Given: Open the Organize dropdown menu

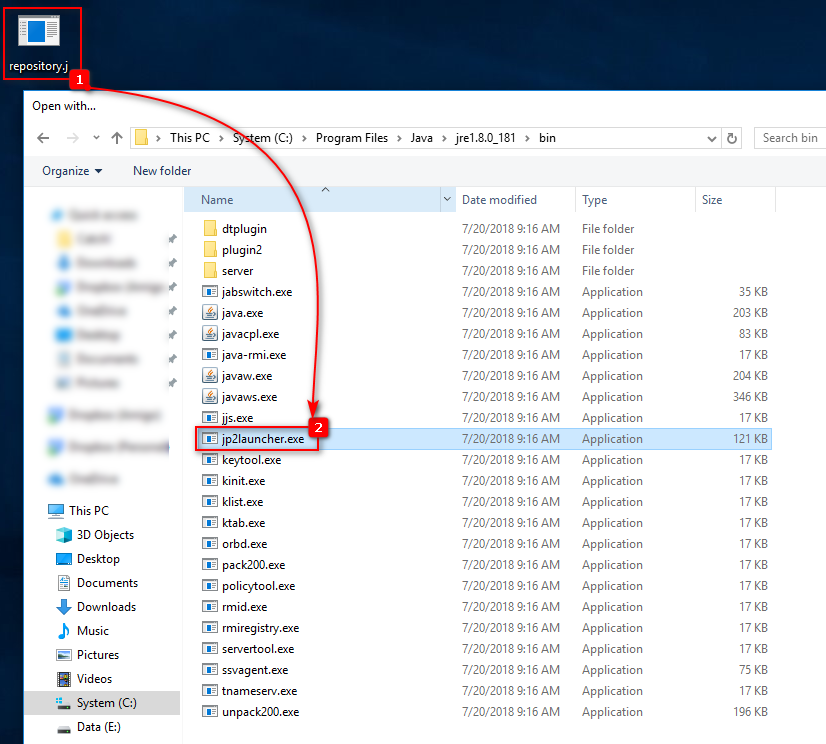Looking at the screenshot, I should (72, 171).
